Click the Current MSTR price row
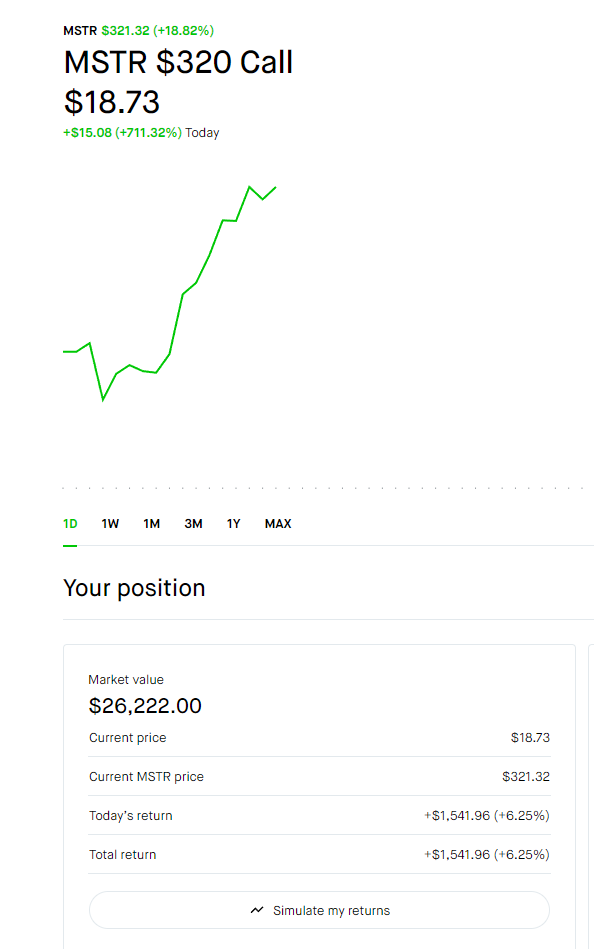 point(319,776)
